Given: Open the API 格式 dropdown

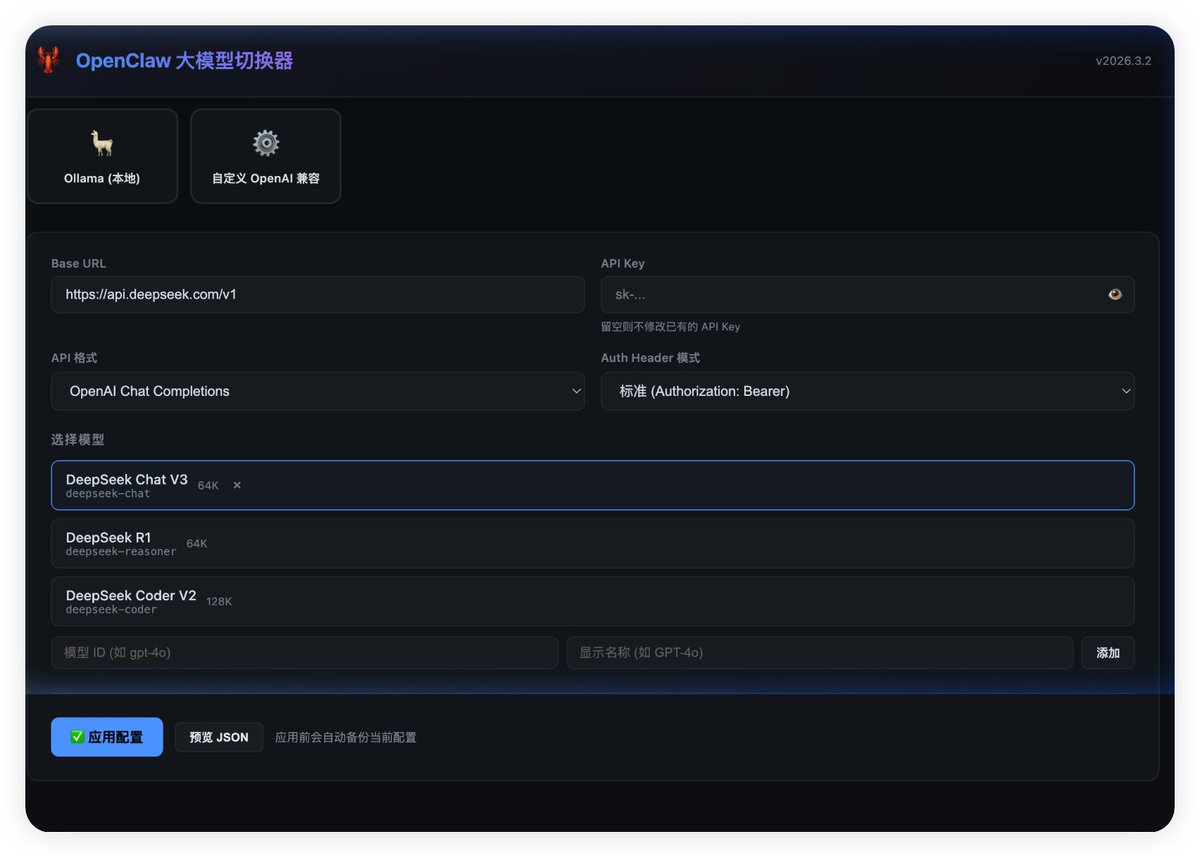Looking at the screenshot, I should [318, 391].
